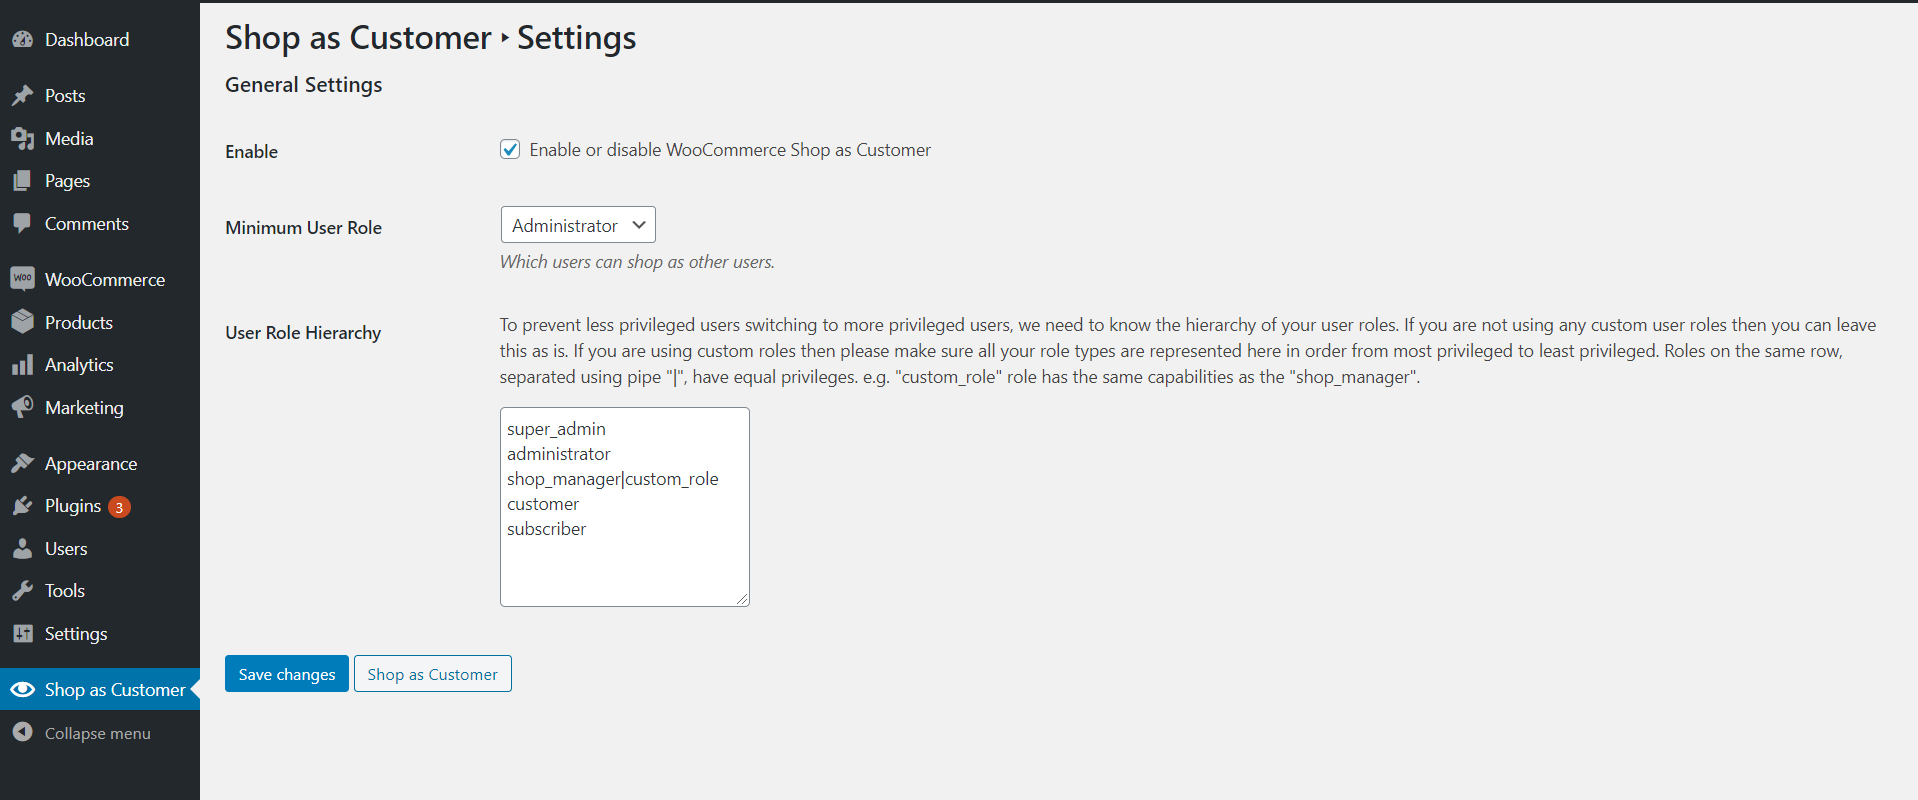Click the Shop as Customer button
Viewport: 1918px width, 800px height.
coord(433,674)
